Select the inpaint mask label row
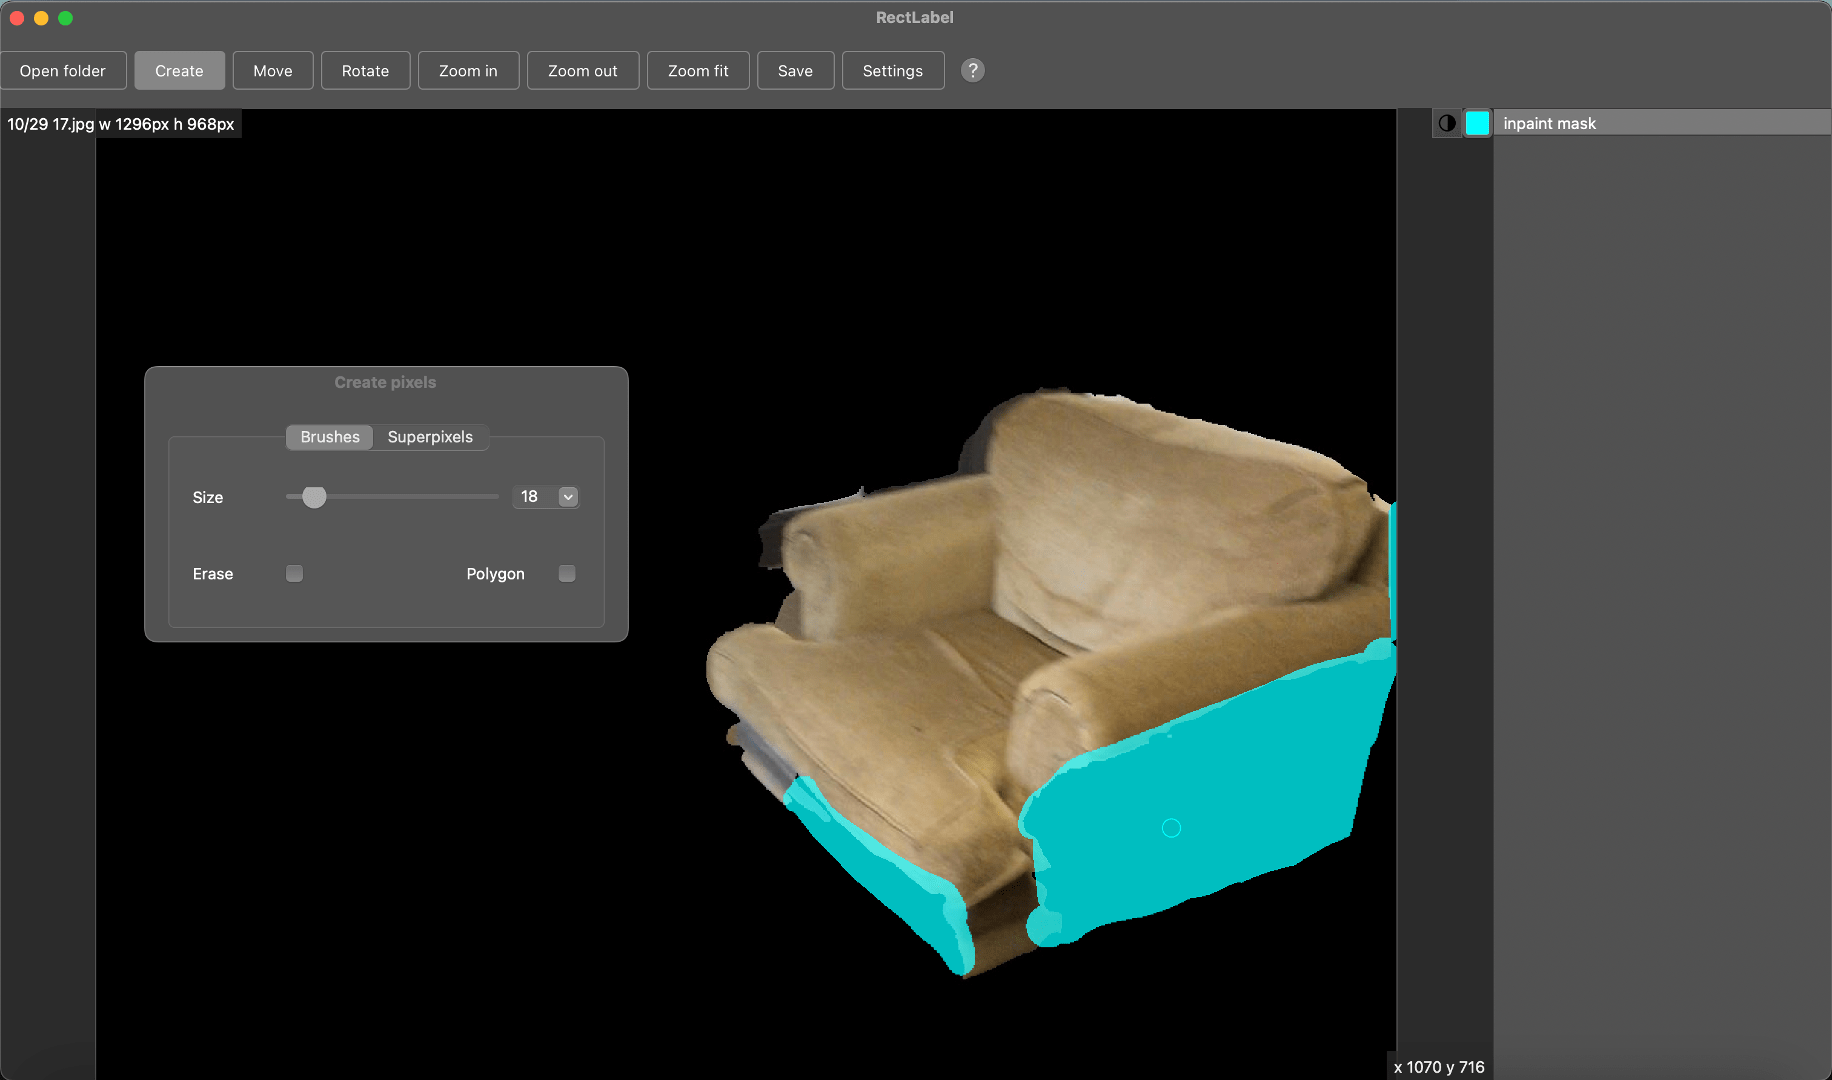Viewport: 1832px width, 1080px height. click(x=1662, y=123)
